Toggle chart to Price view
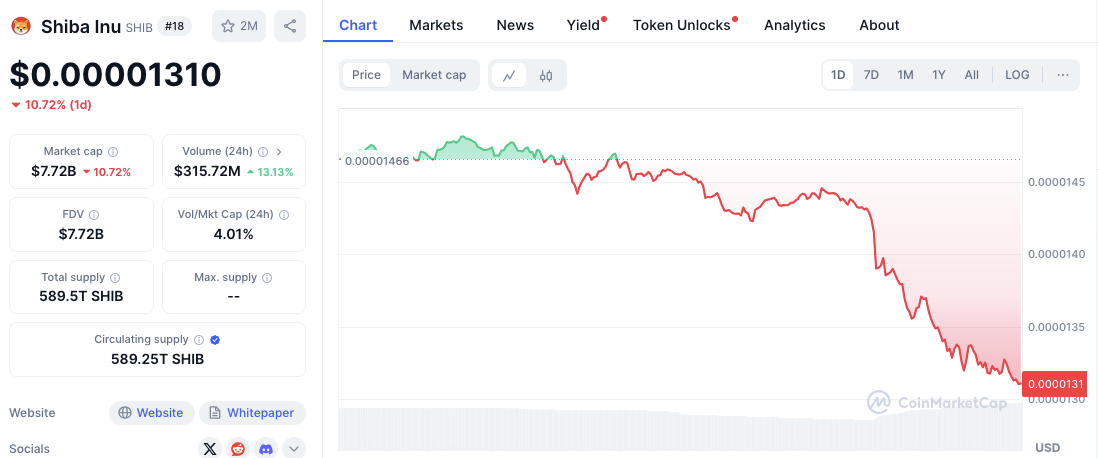This screenshot has width=1098, height=458. (366, 75)
